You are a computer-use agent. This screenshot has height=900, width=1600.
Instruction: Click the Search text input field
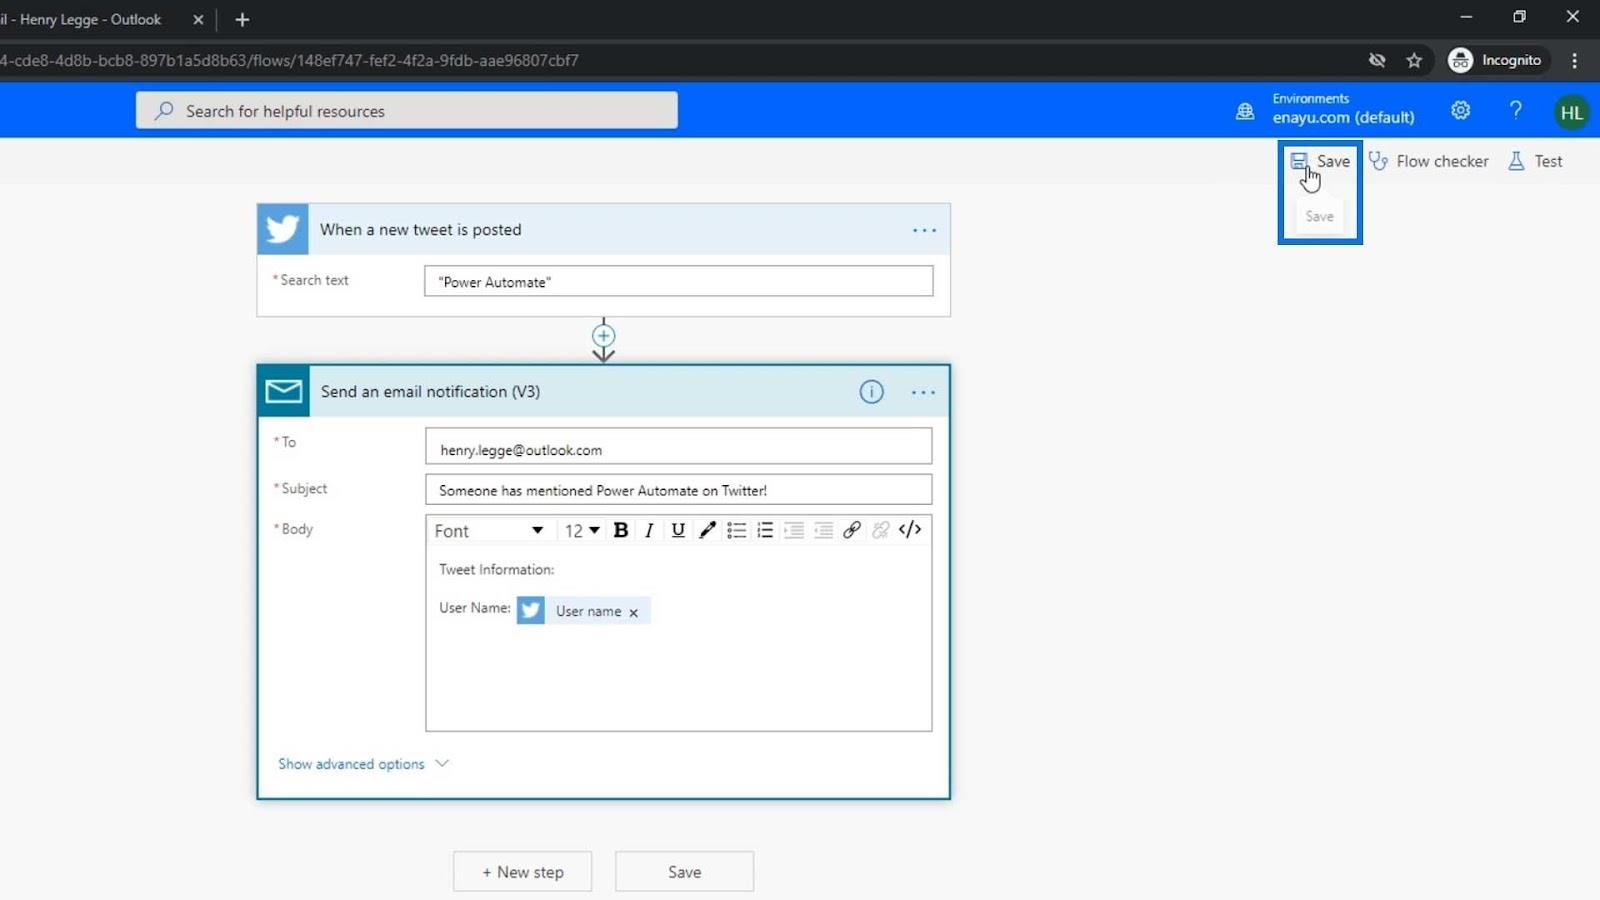(x=679, y=281)
